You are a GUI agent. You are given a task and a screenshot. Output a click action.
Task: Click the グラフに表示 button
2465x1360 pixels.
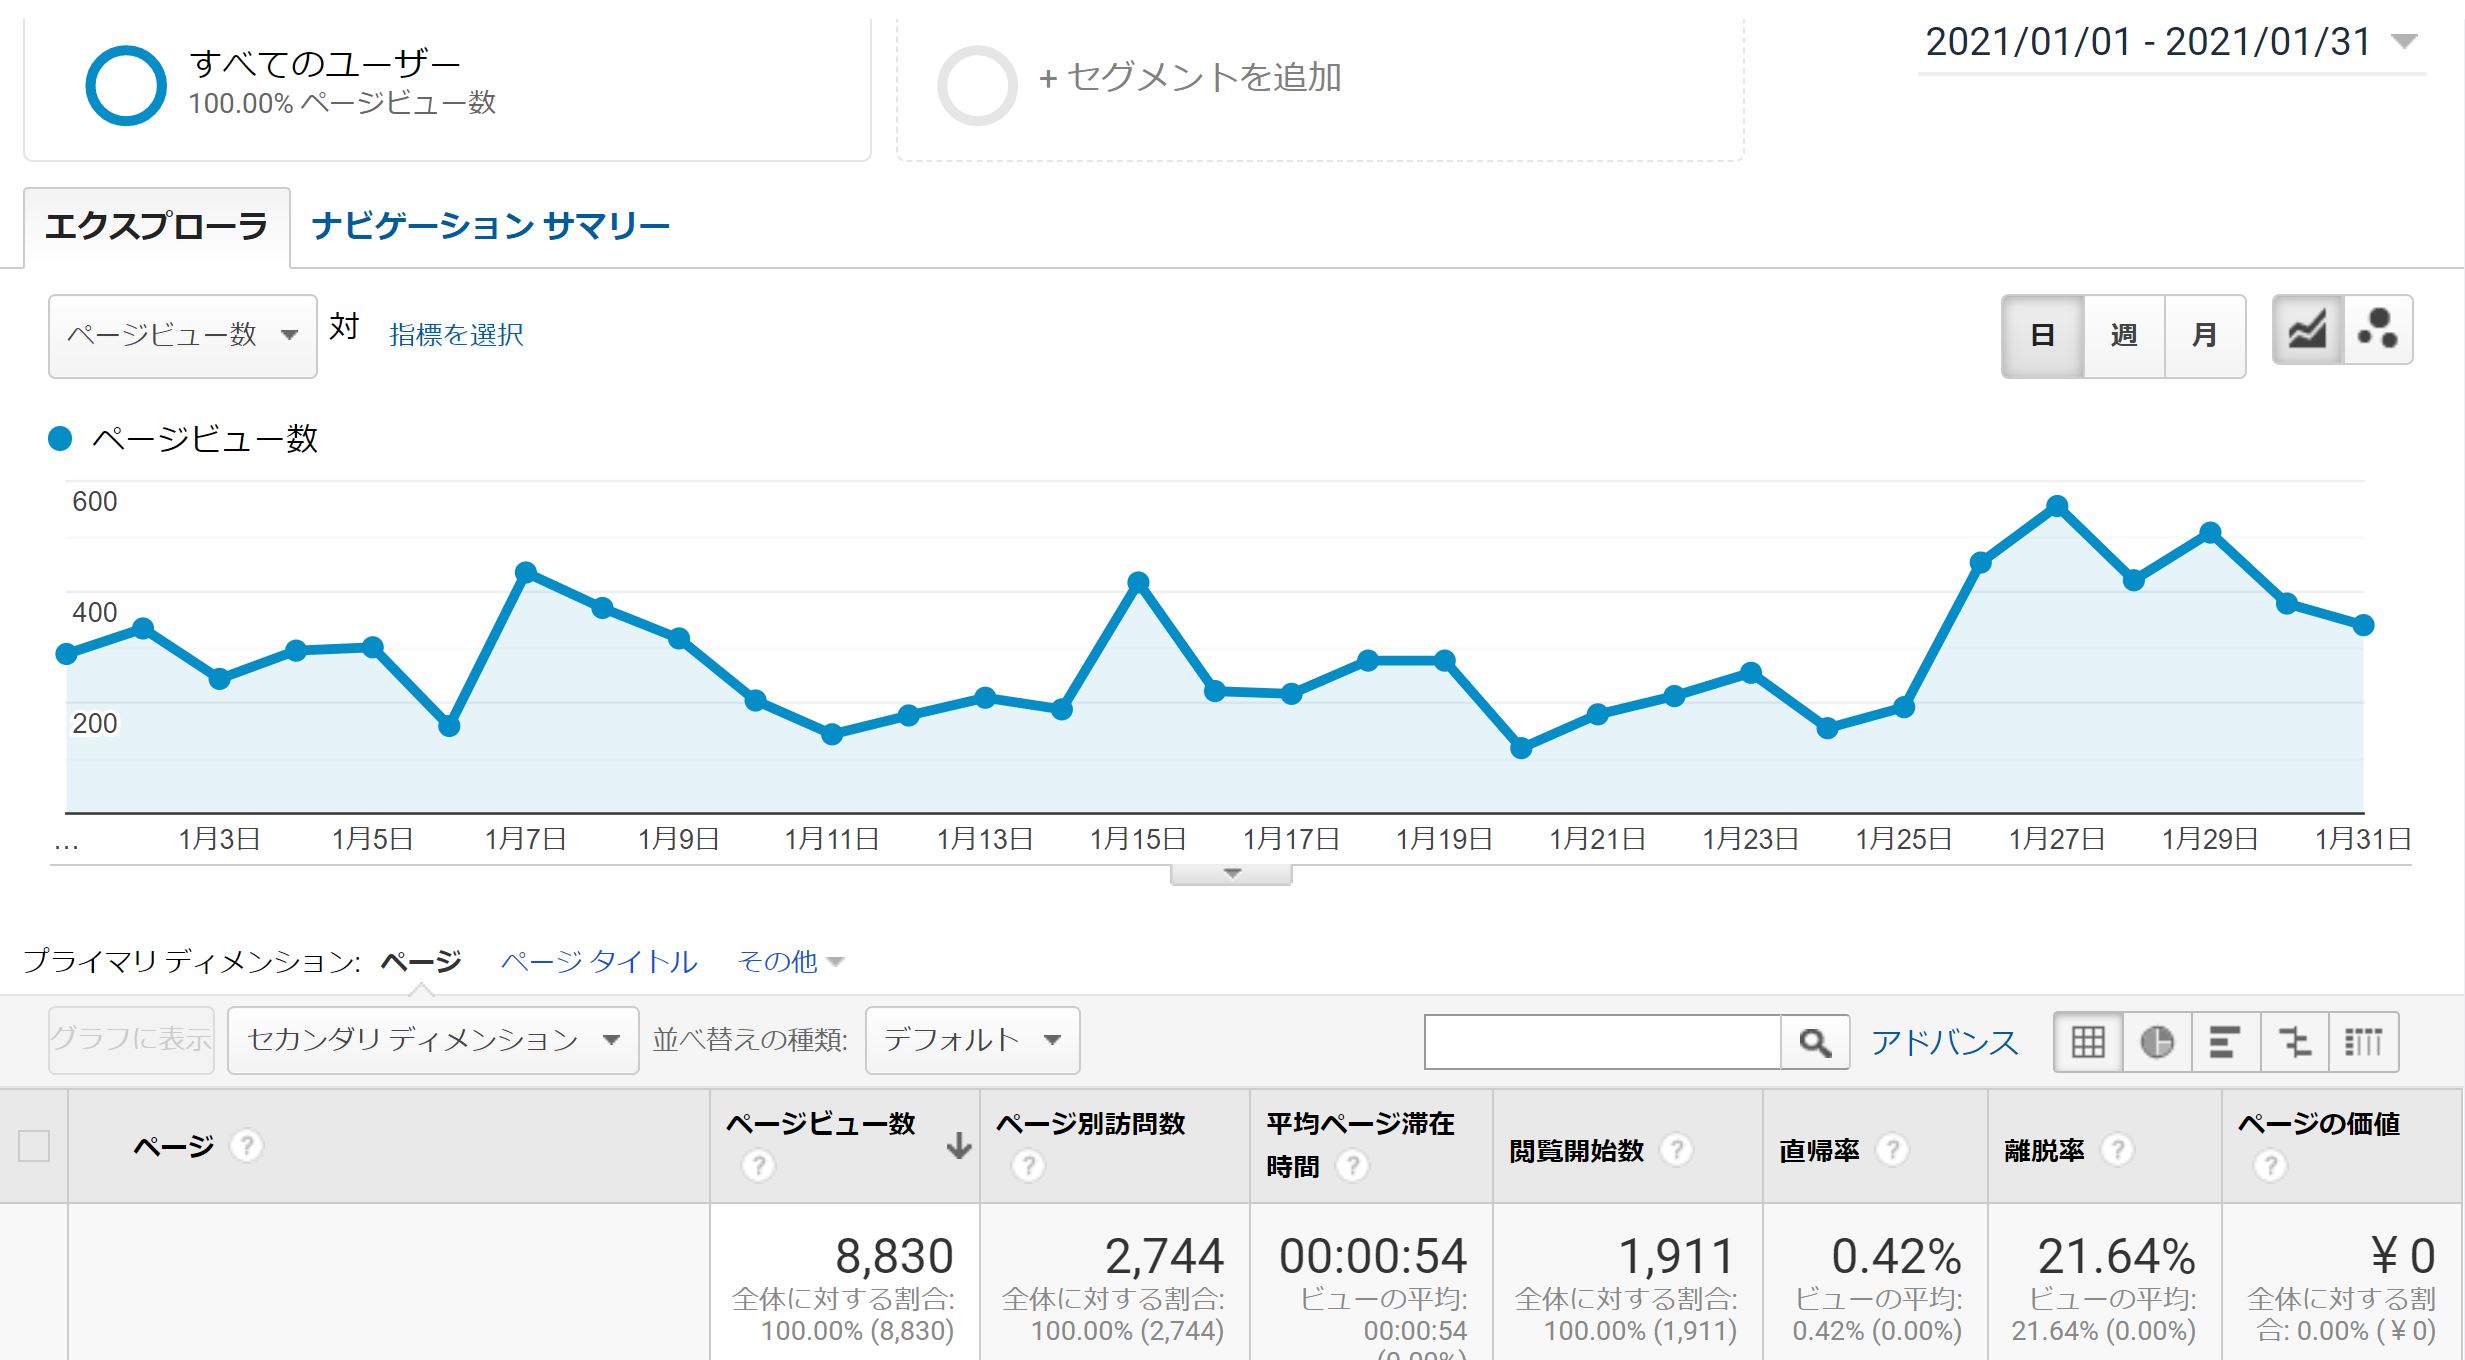click(x=131, y=1040)
